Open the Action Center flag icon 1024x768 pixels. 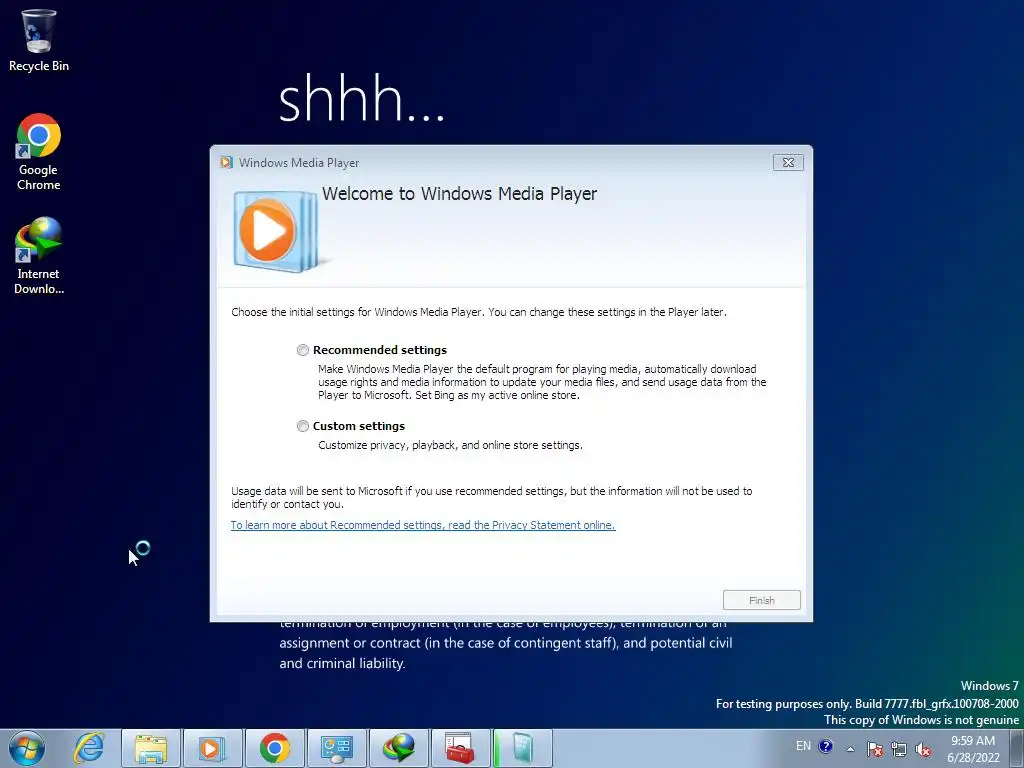pos(875,749)
